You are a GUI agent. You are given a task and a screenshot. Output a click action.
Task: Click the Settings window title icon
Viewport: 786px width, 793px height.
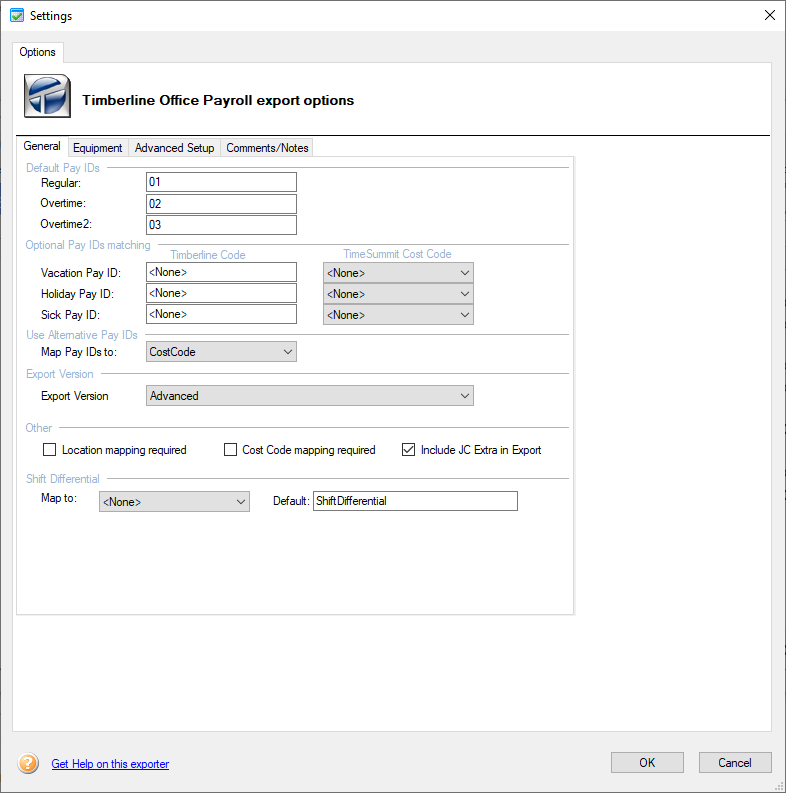[17, 16]
